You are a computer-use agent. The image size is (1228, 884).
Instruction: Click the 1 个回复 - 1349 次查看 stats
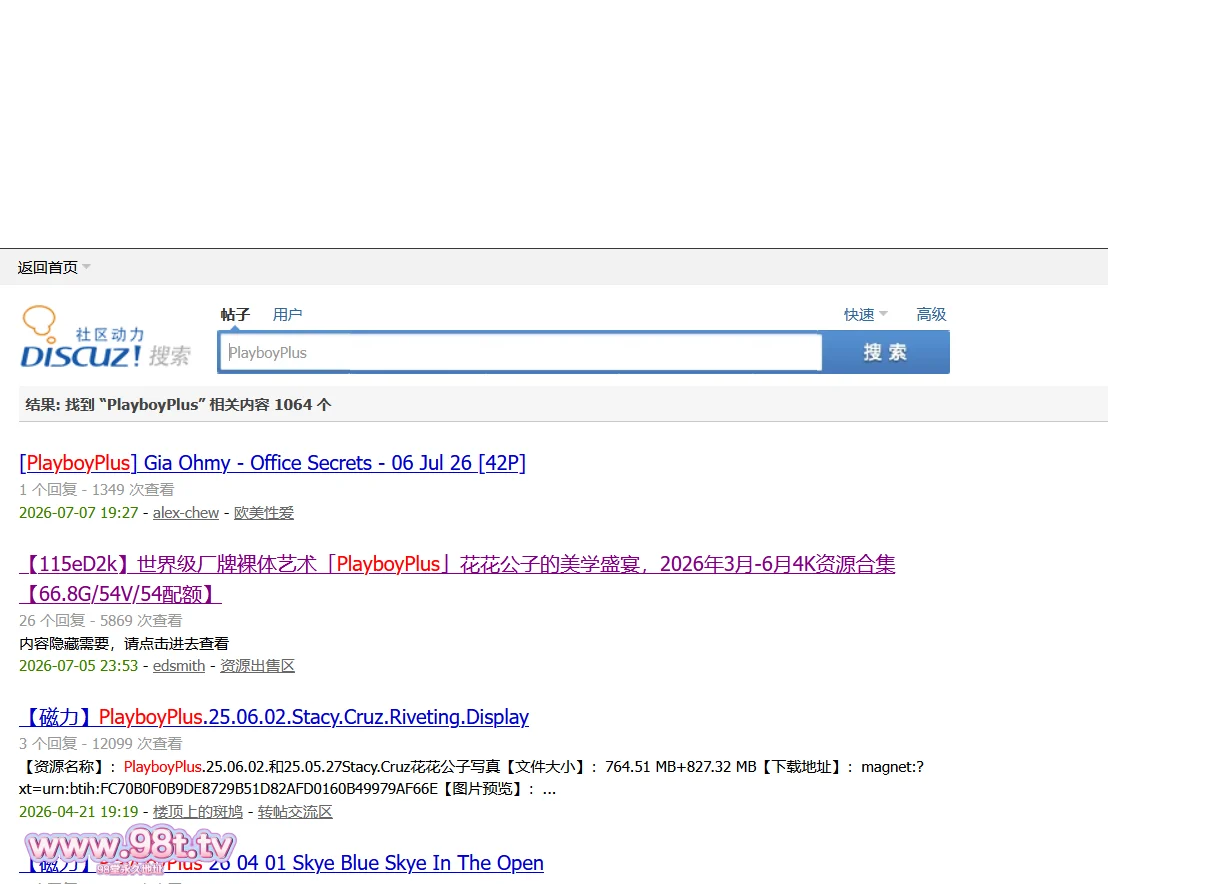97,490
